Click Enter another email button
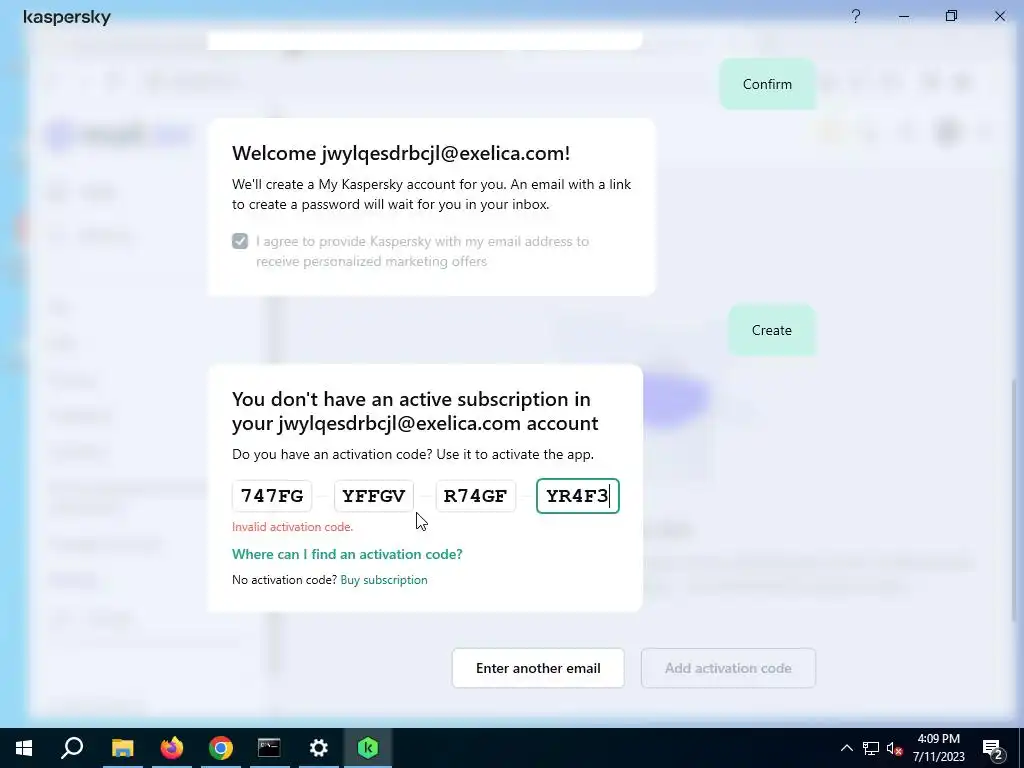Image resolution: width=1024 pixels, height=768 pixels. [x=538, y=668]
